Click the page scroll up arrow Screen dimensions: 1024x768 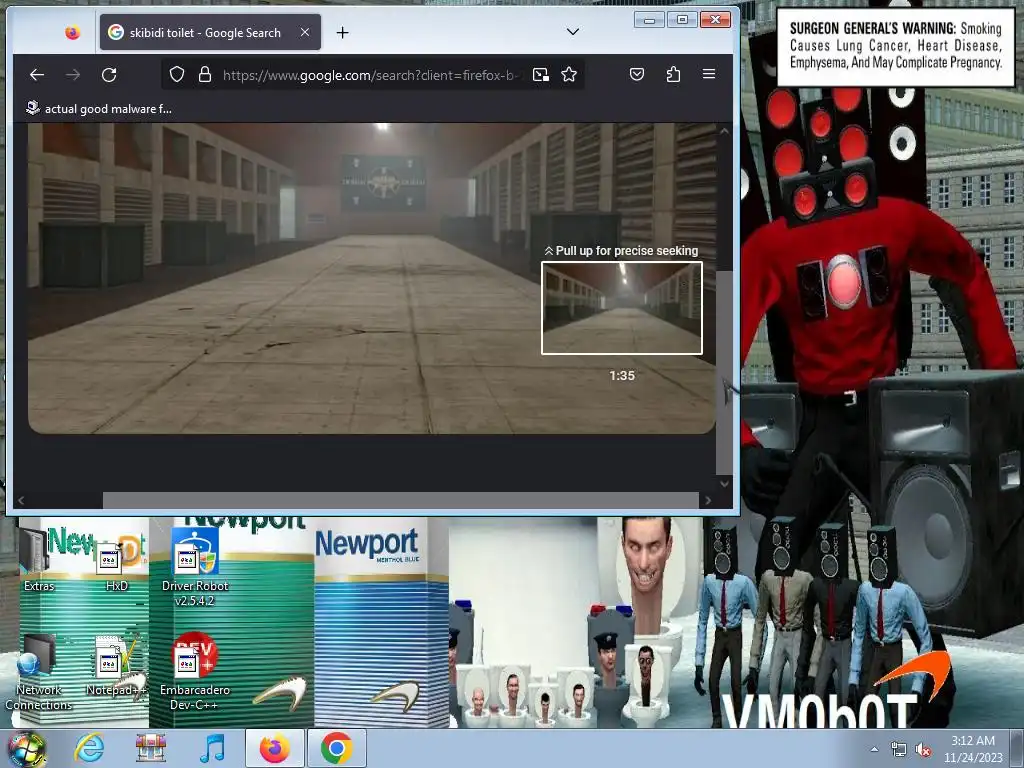coord(724,131)
